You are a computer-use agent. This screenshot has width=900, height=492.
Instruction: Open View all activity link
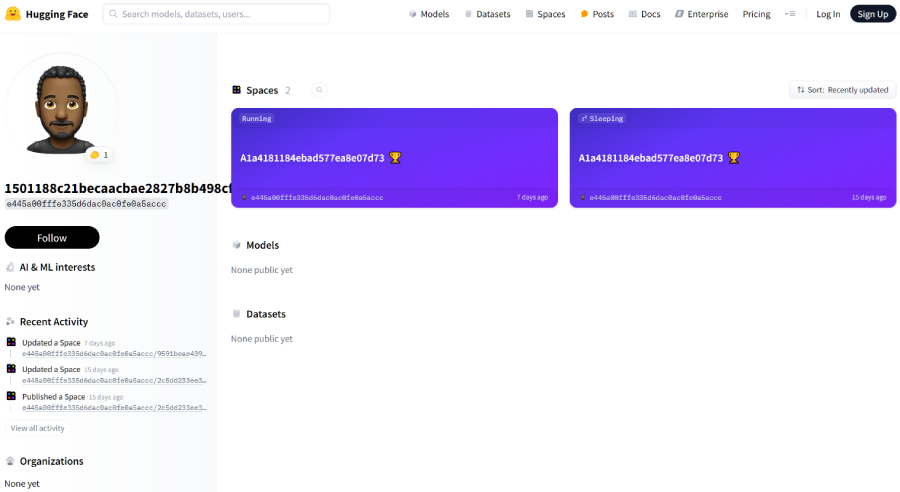37,428
